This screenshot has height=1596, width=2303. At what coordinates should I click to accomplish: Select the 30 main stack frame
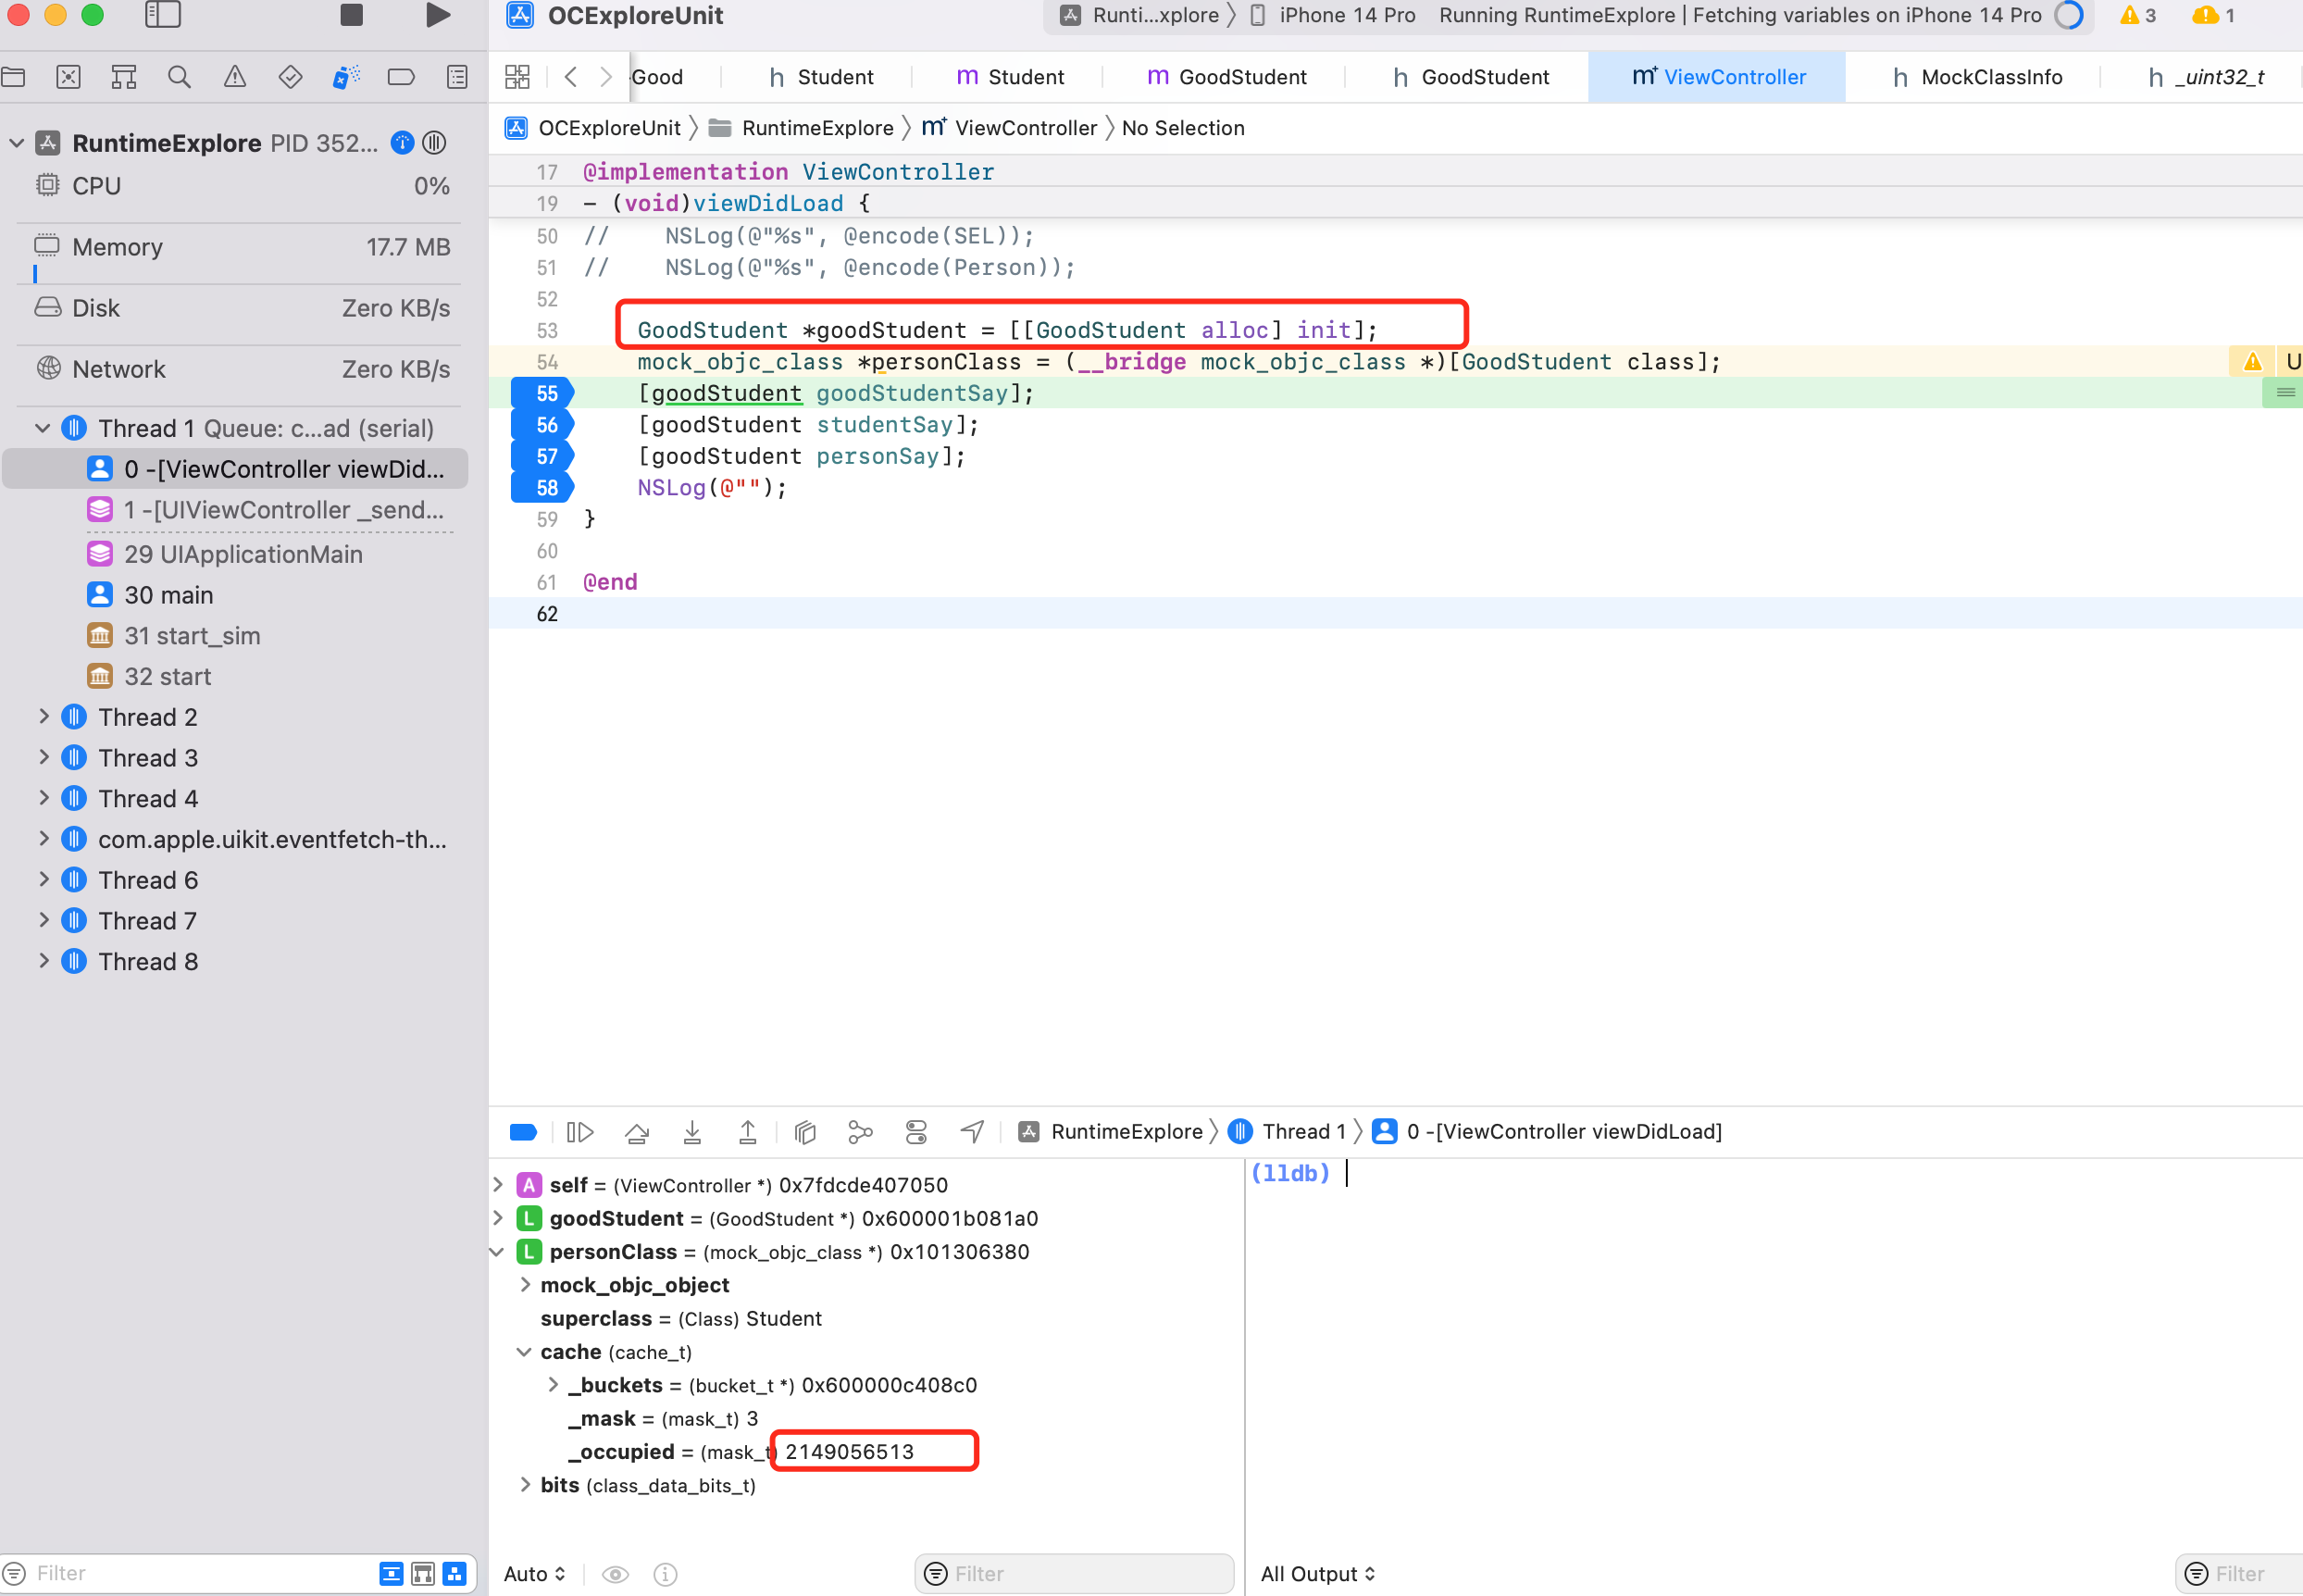(168, 595)
